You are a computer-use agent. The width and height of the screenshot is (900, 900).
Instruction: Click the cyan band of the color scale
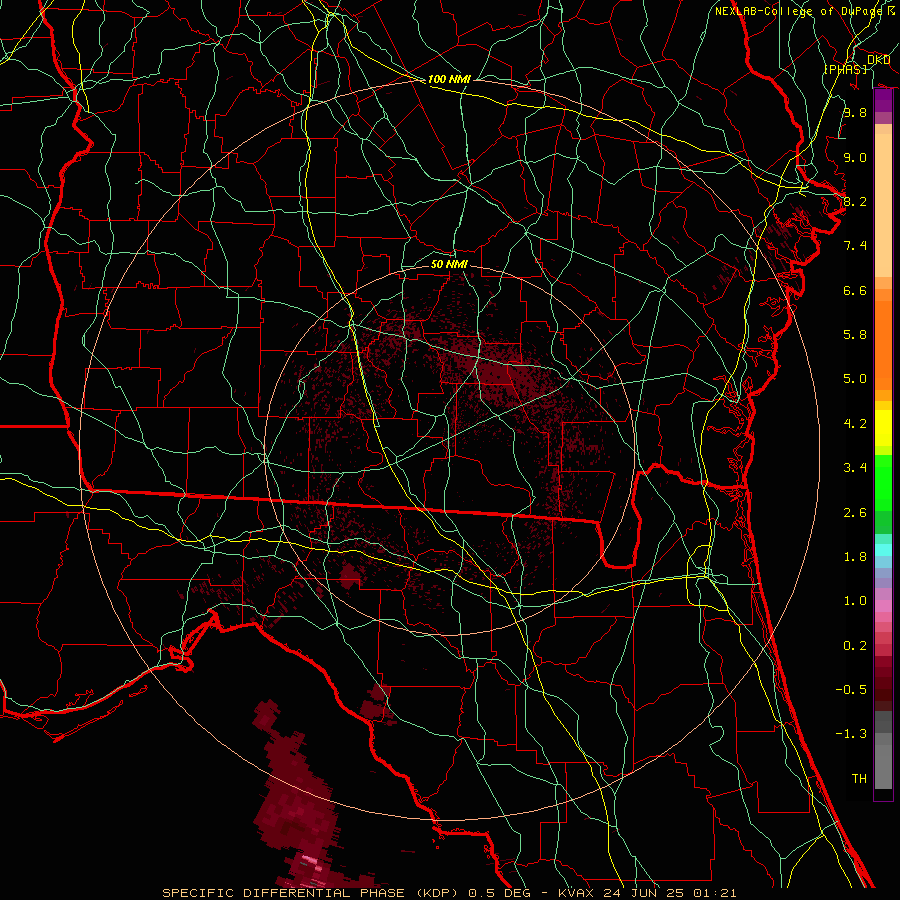pyautogui.click(x=883, y=550)
